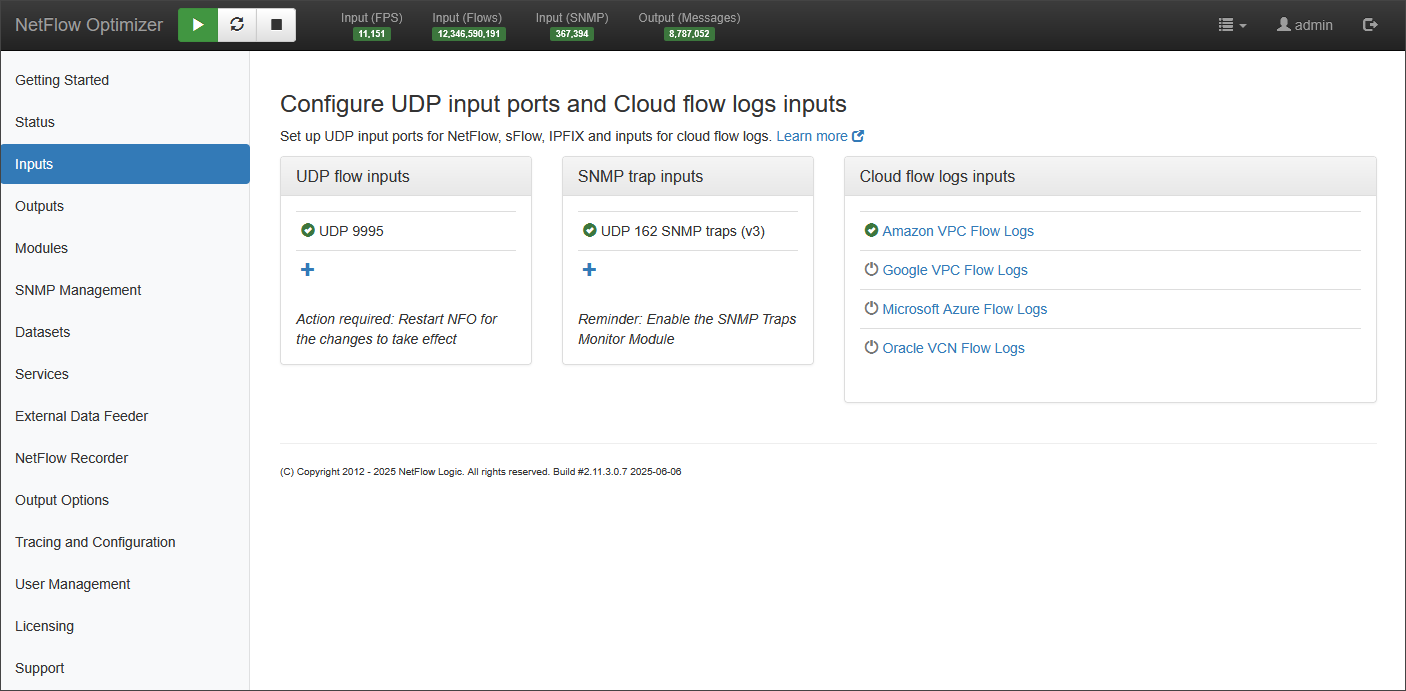Restart NFO with the refresh icon button

(237, 25)
